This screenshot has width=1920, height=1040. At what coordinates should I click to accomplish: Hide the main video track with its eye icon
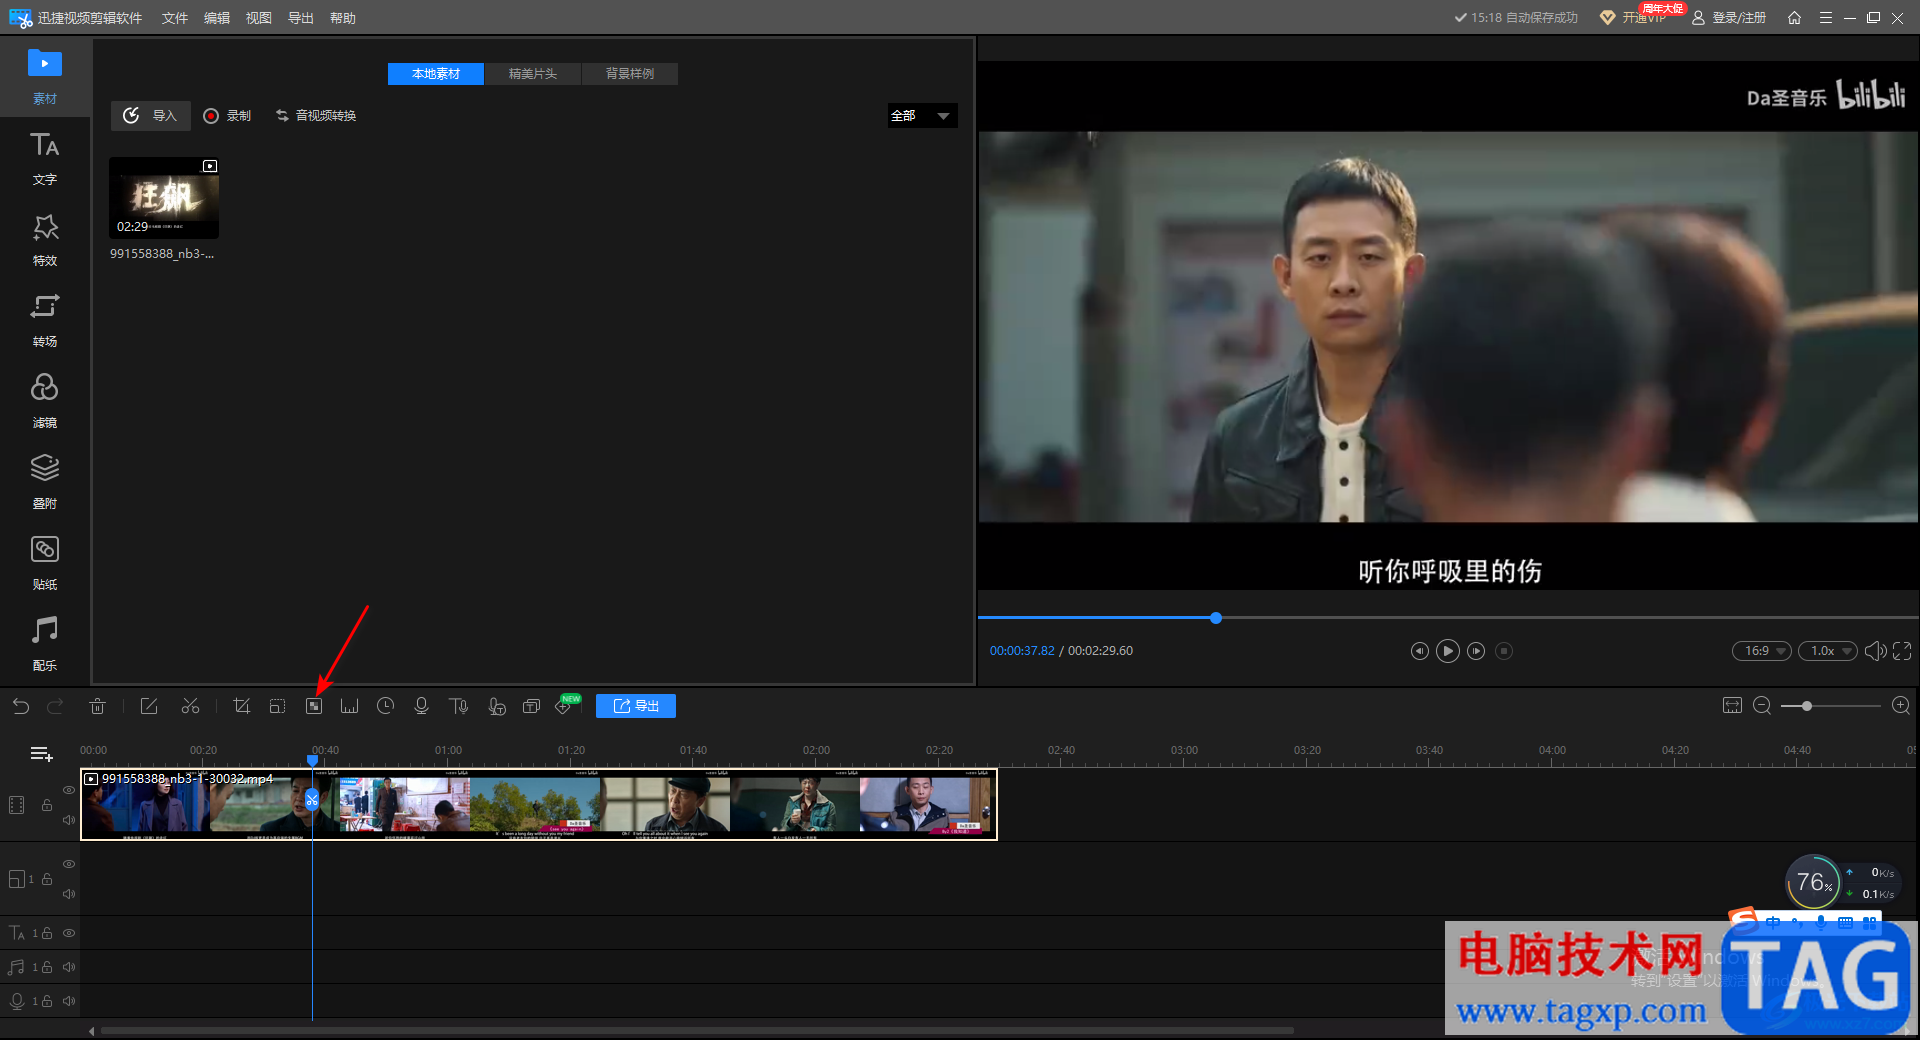[69, 790]
